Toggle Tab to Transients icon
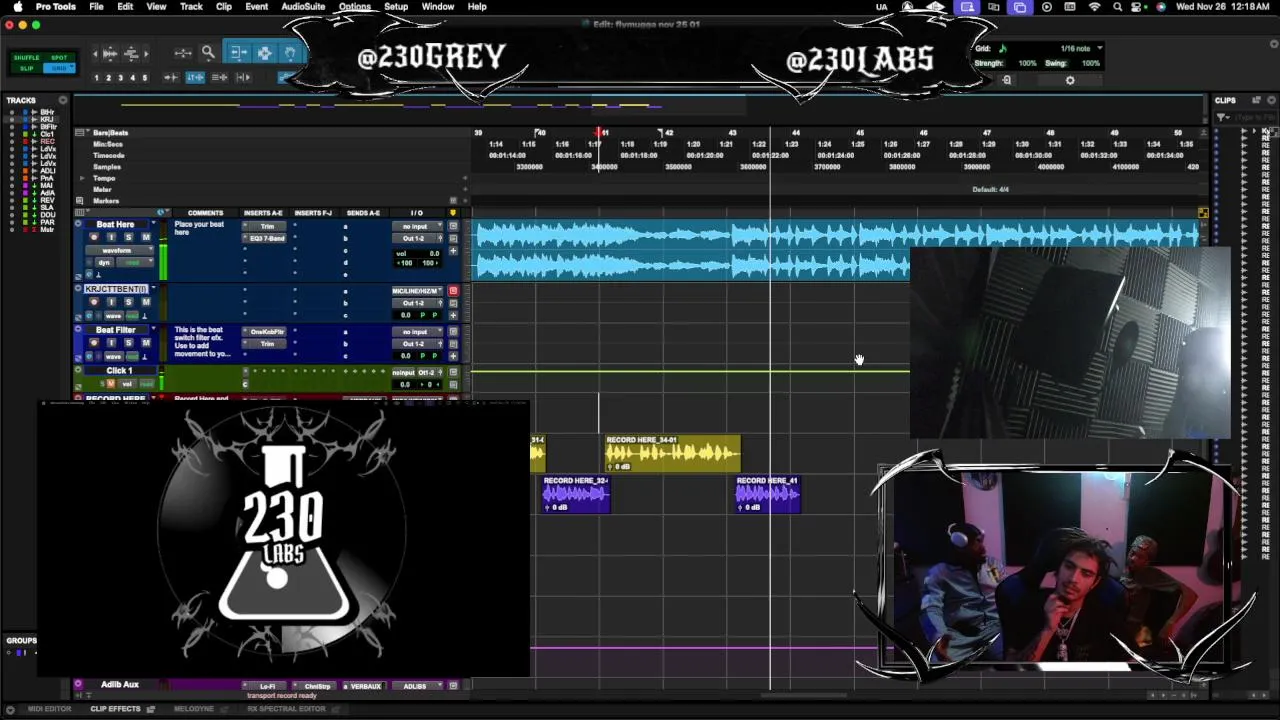Viewport: 1280px width, 720px height. point(171,77)
